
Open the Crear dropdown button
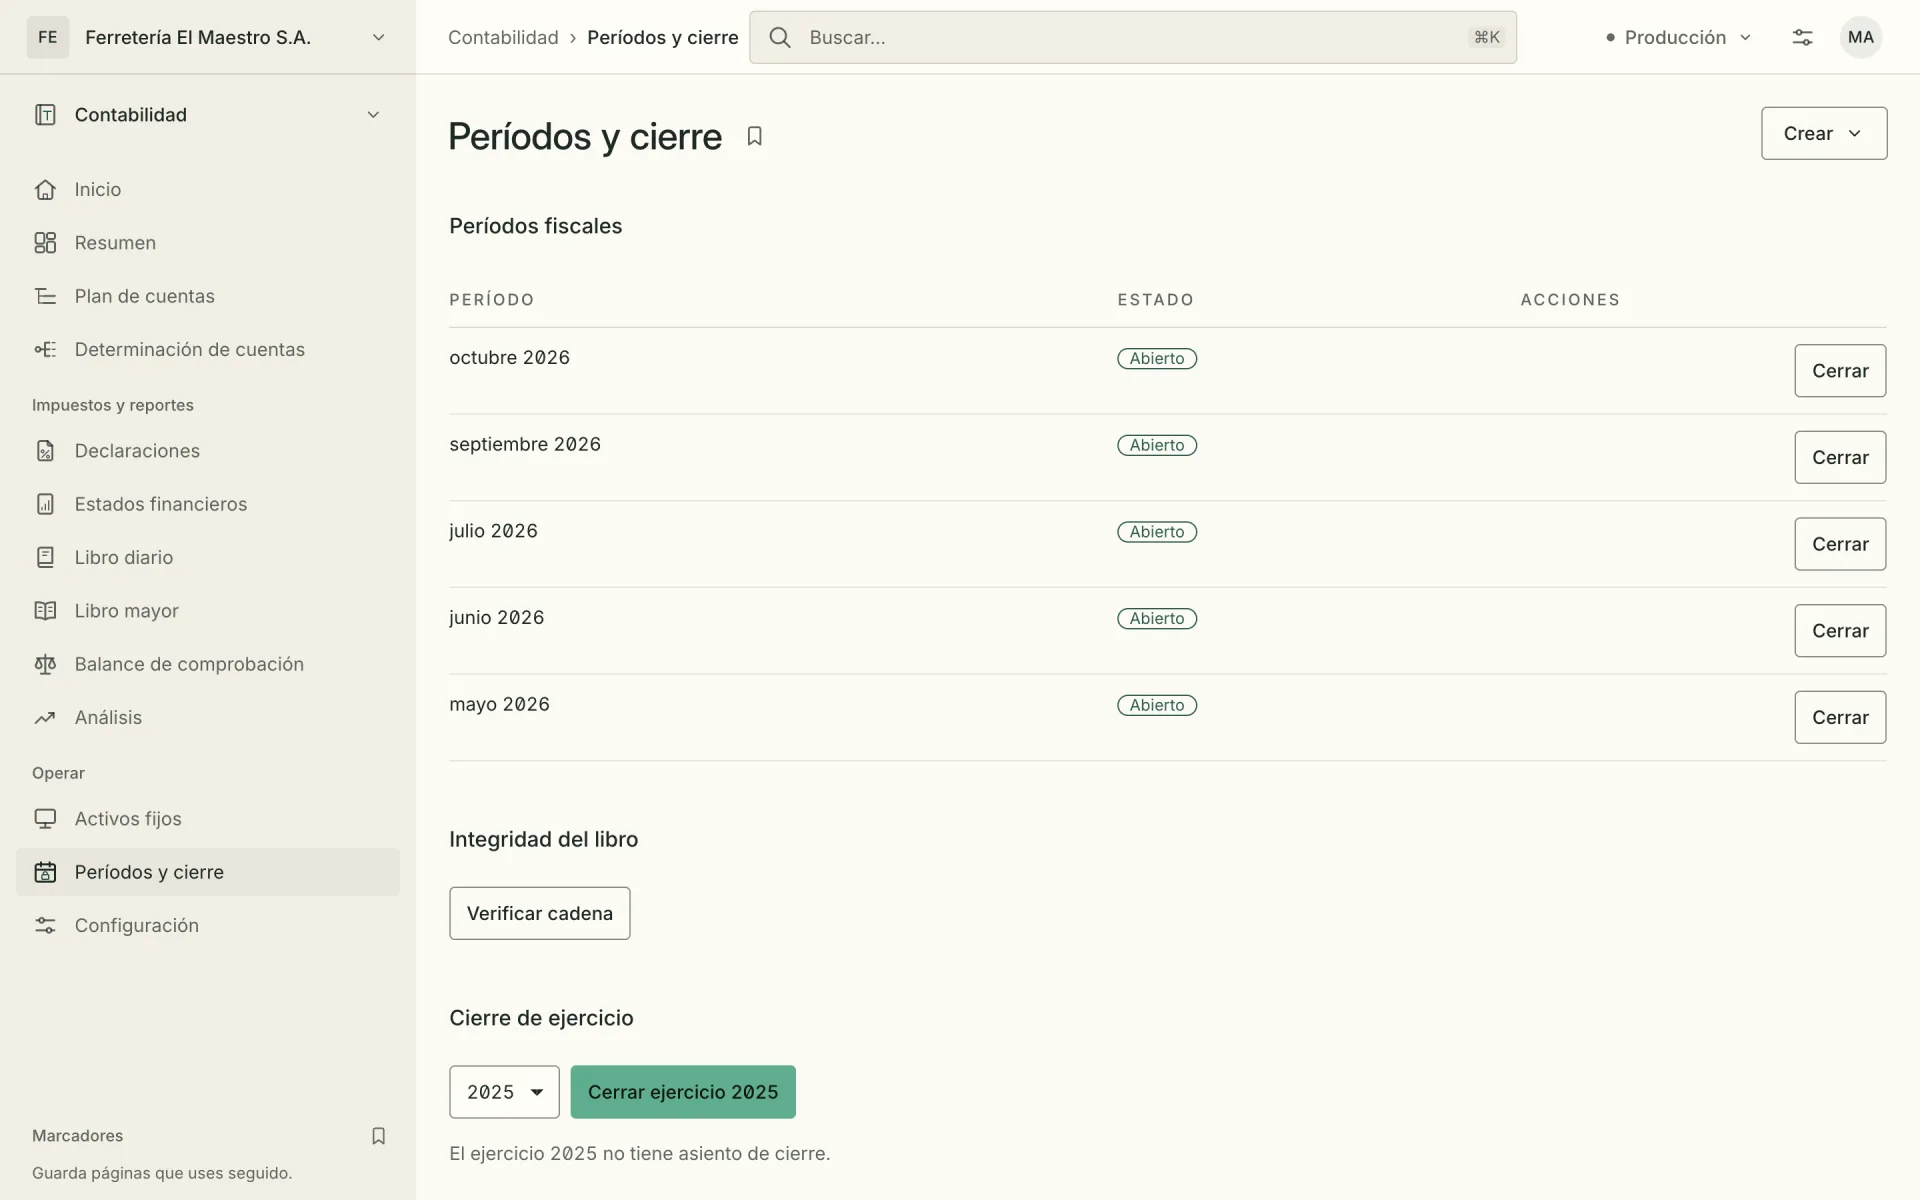coord(1824,133)
